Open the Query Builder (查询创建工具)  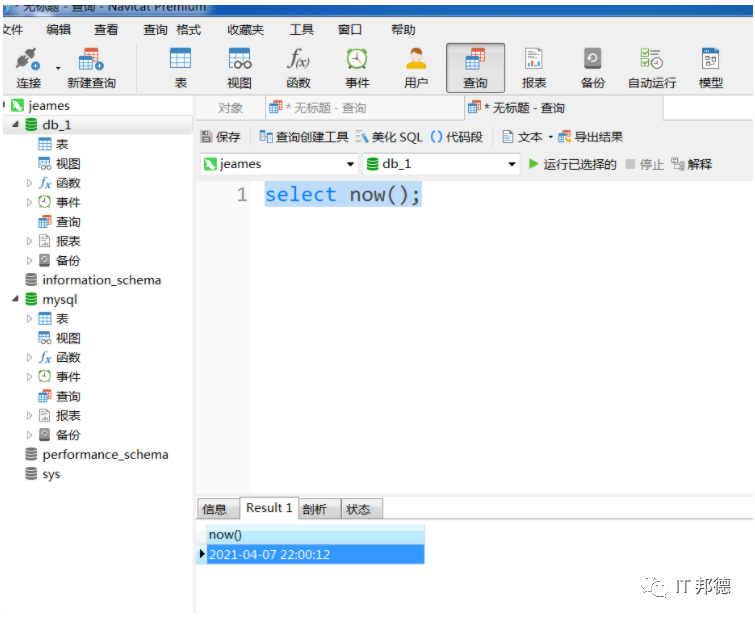click(x=303, y=137)
